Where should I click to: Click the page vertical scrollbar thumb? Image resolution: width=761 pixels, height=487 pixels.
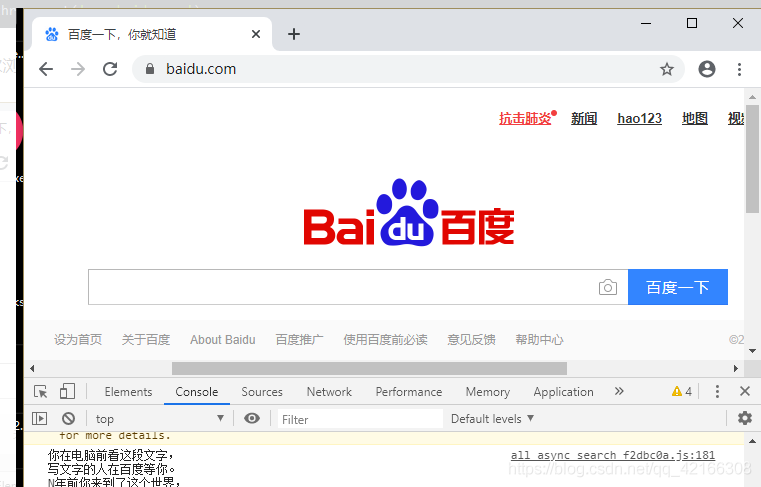click(752, 159)
